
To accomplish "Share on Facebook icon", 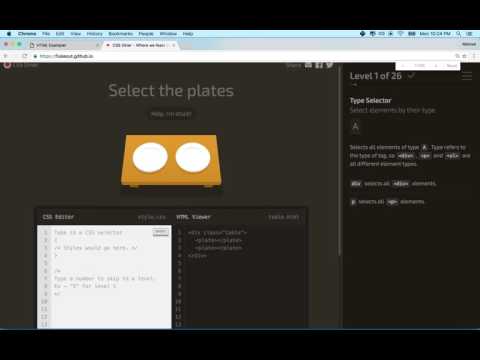I will (319, 65).
